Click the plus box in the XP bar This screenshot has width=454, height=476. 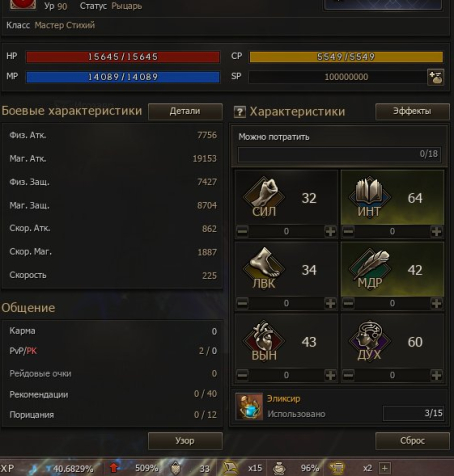(x=385, y=468)
